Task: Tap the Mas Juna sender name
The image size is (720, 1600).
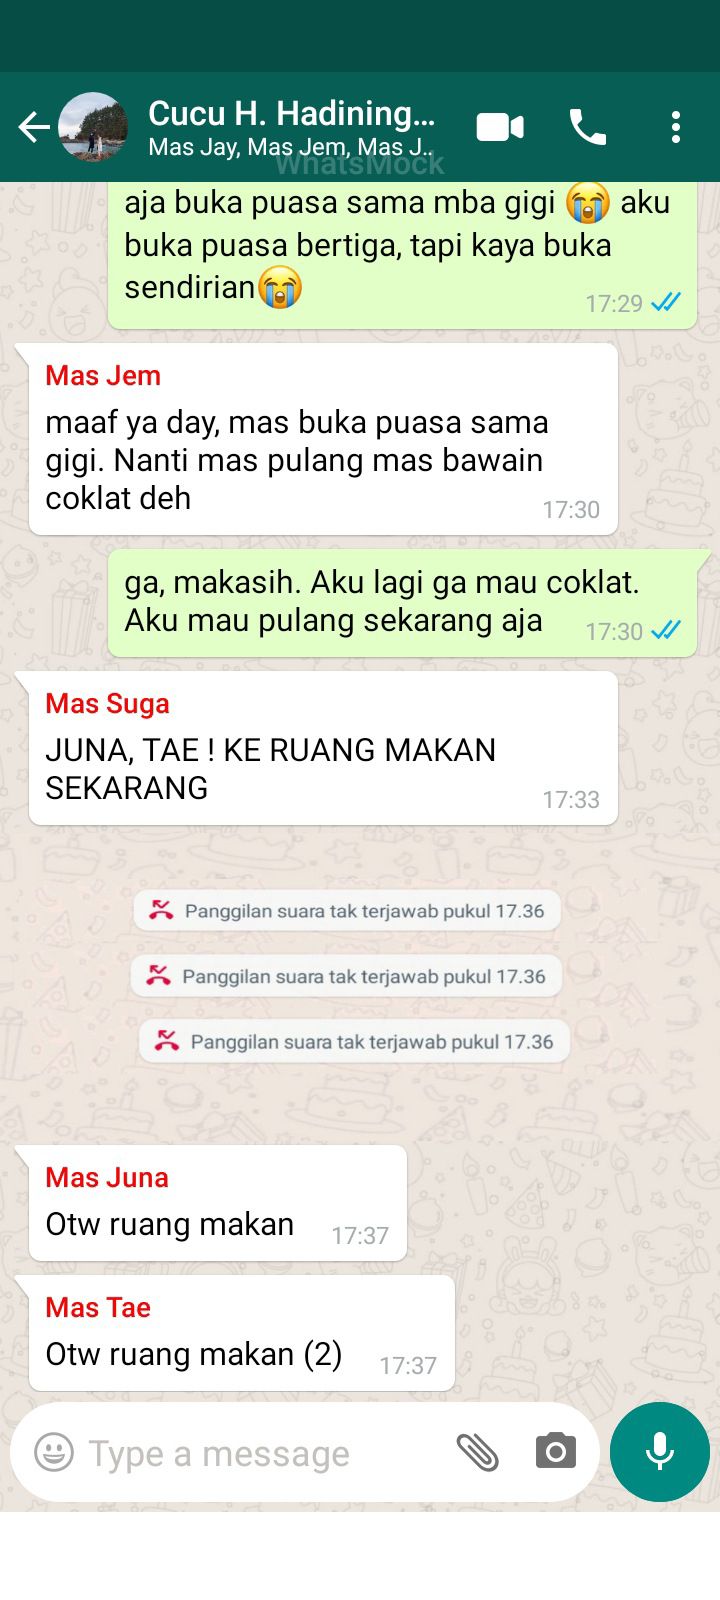Action: (107, 1178)
